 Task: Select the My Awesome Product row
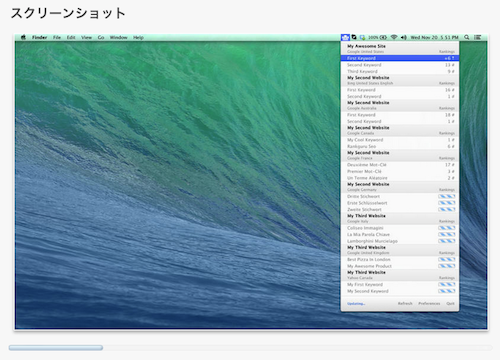tap(400, 266)
